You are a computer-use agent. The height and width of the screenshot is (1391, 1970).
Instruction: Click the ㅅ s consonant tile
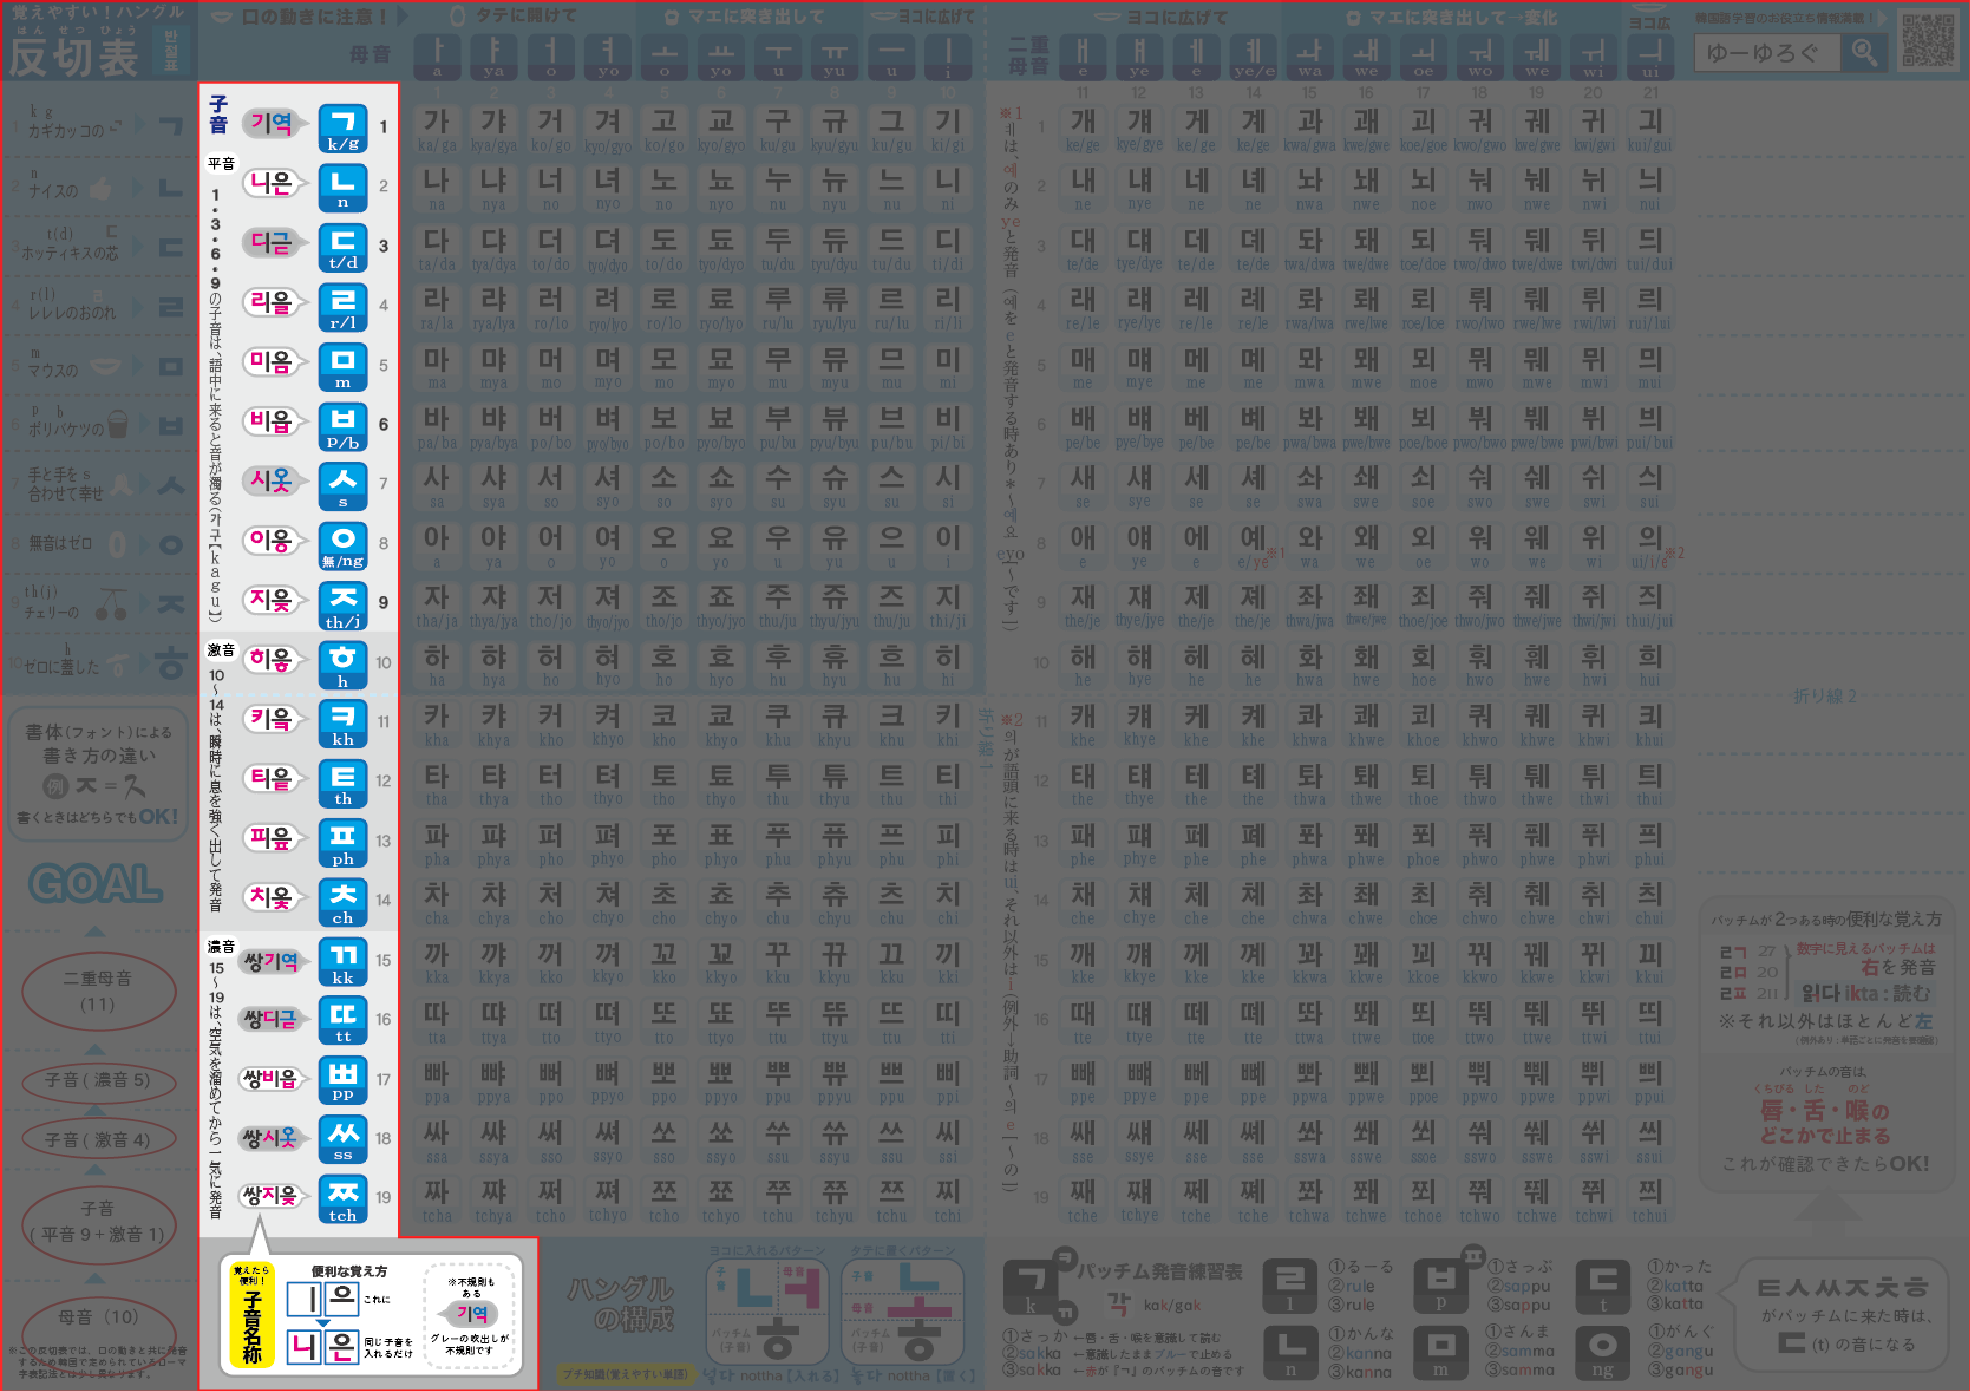click(343, 485)
